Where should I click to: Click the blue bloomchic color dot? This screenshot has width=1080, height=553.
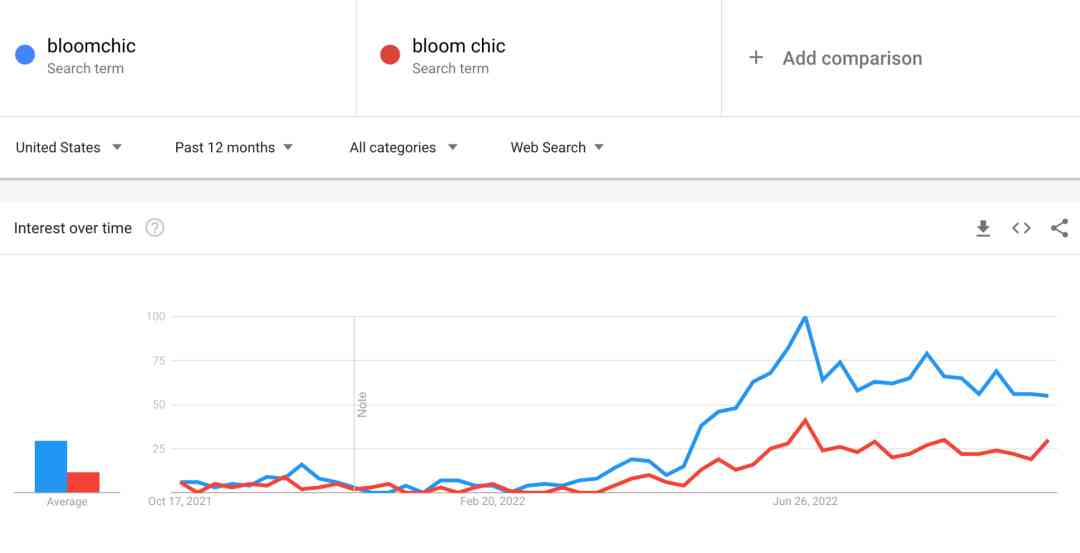tap(25, 55)
